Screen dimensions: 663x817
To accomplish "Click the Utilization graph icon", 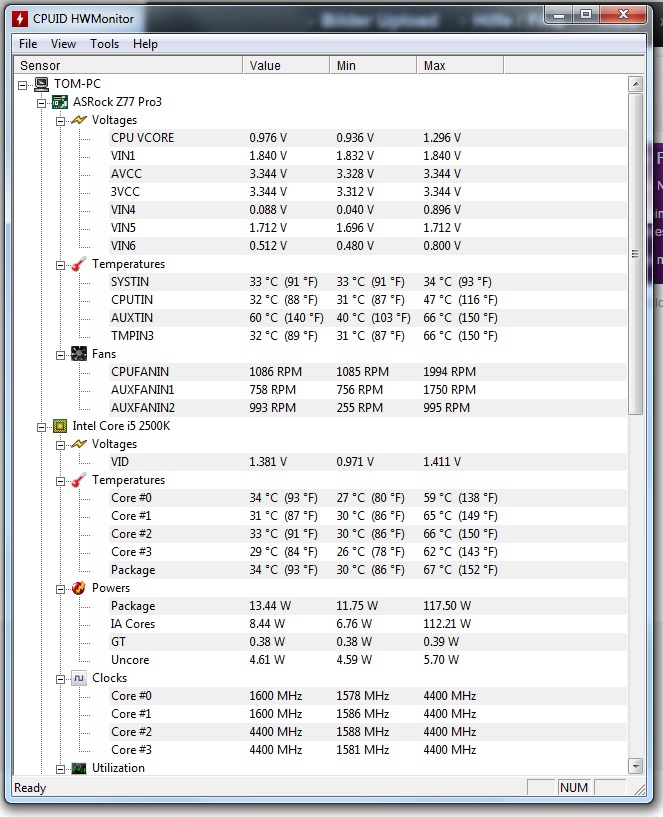I will [x=79, y=768].
